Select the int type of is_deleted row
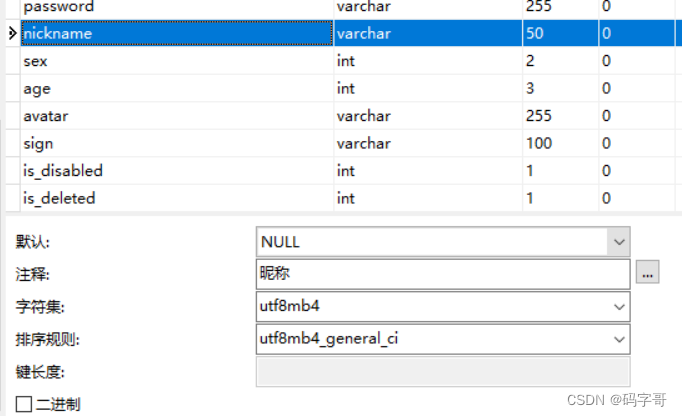This screenshot has width=682, height=416. [428, 198]
